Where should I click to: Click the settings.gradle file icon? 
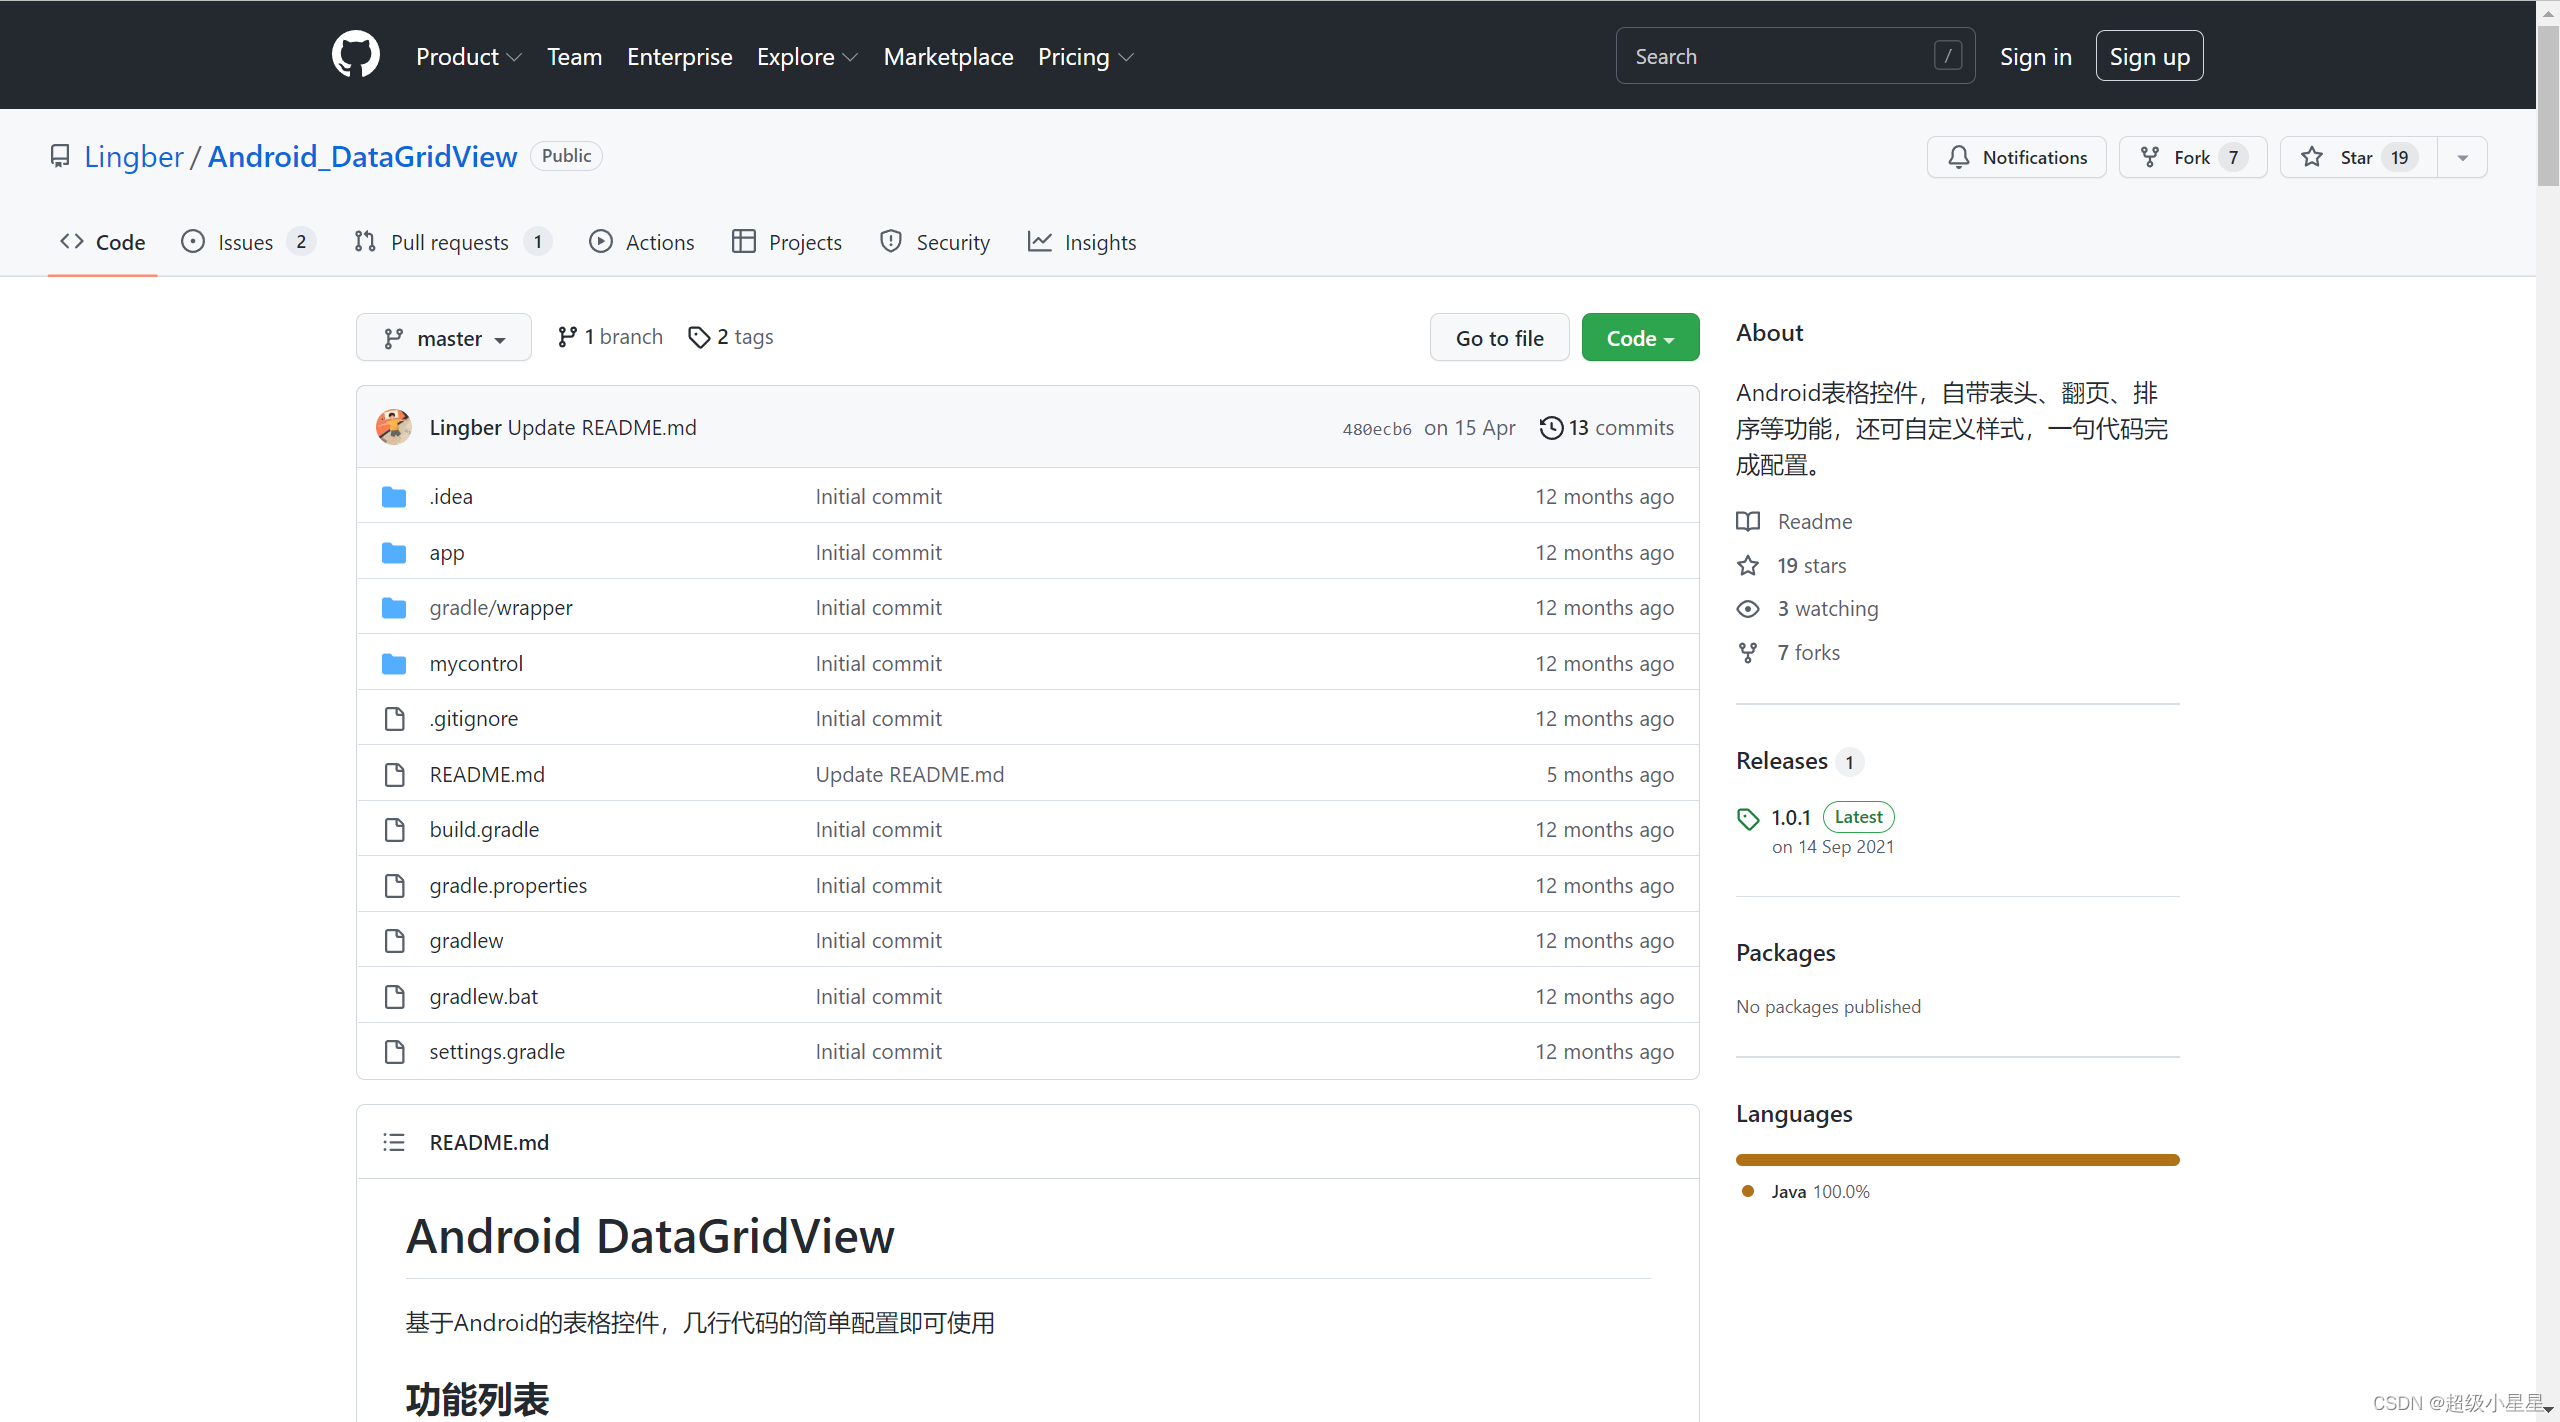[395, 1052]
